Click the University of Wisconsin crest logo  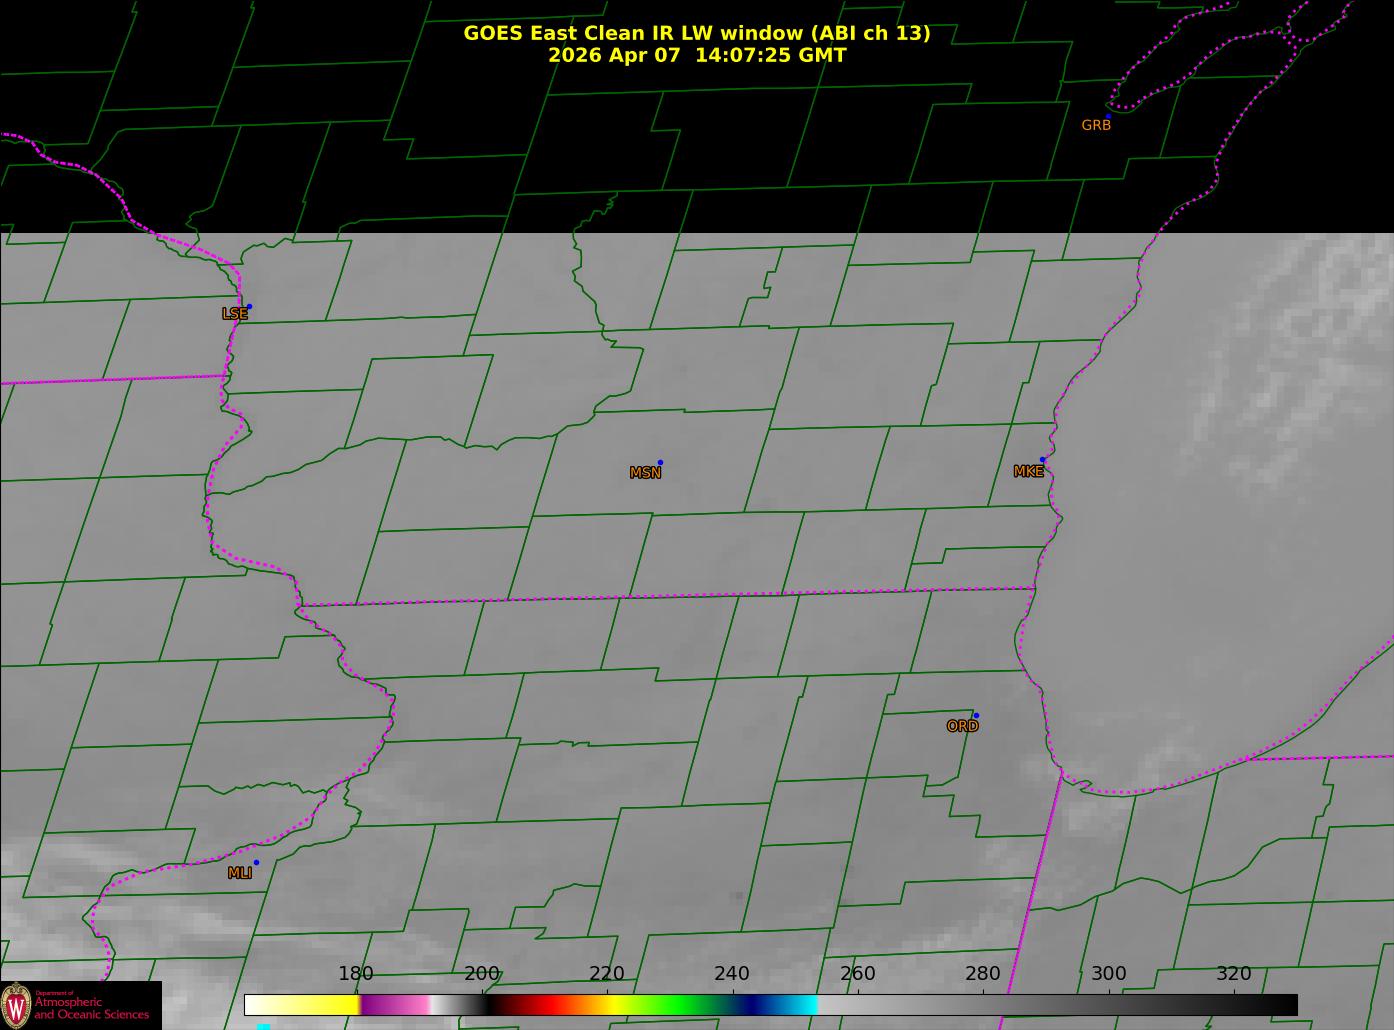[16, 1005]
